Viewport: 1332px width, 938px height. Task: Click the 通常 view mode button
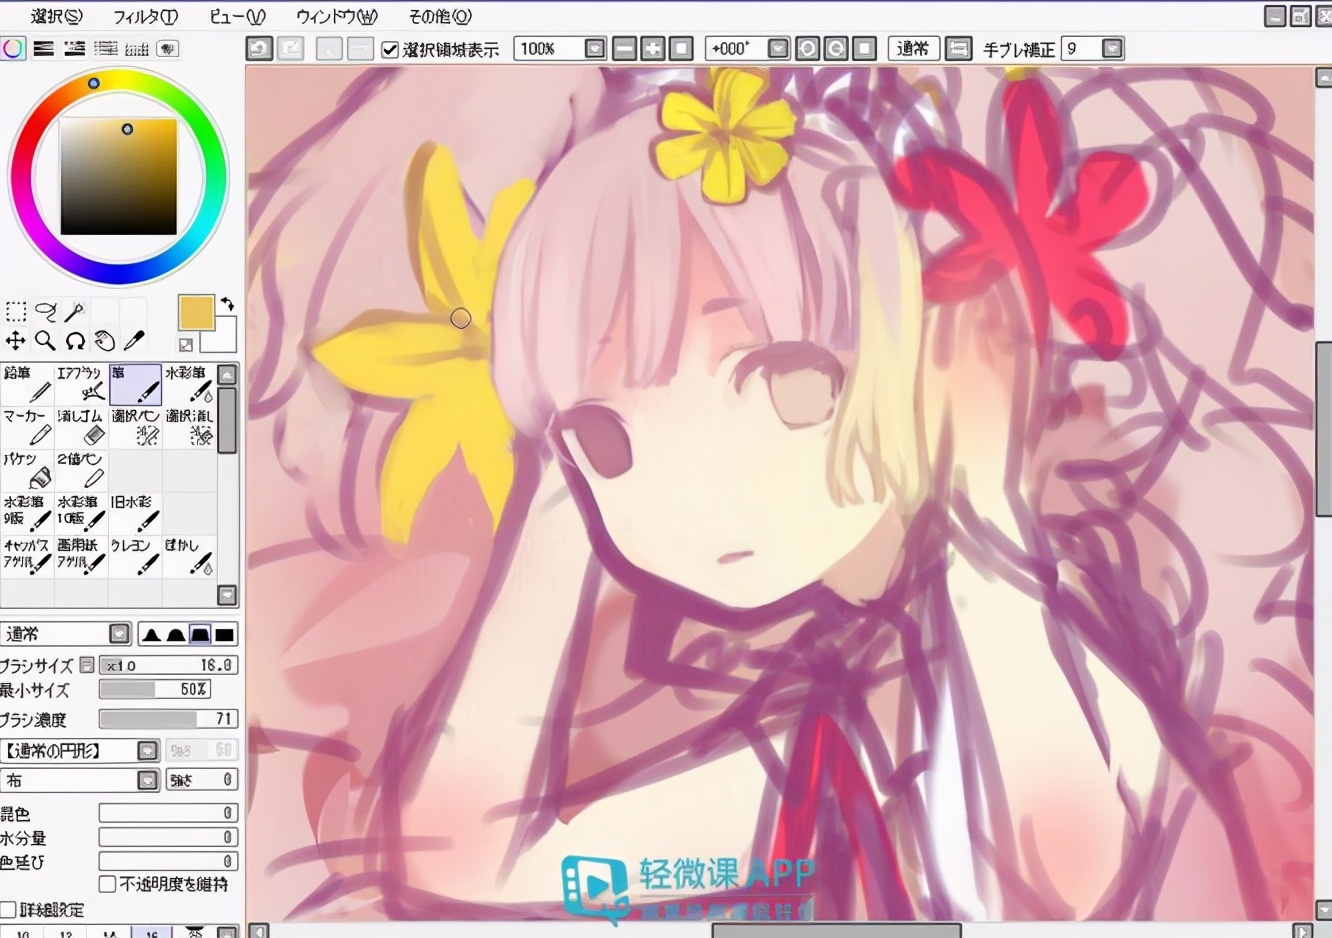[x=913, y=48]
